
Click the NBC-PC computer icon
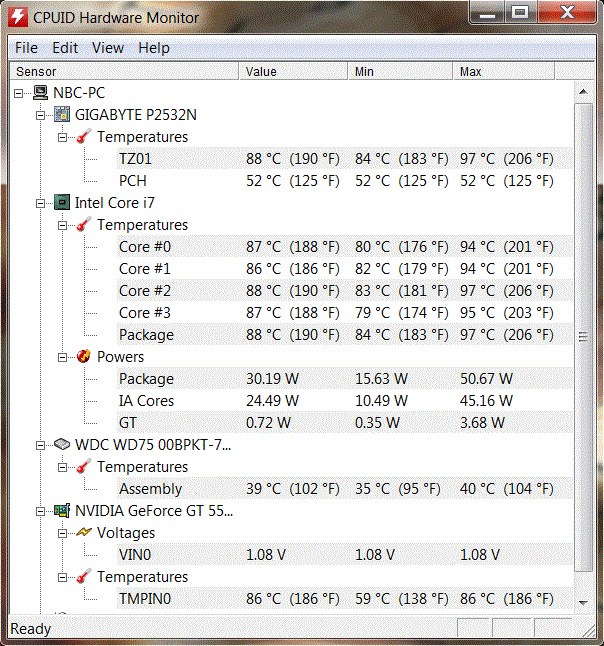(x=40, y=93)
